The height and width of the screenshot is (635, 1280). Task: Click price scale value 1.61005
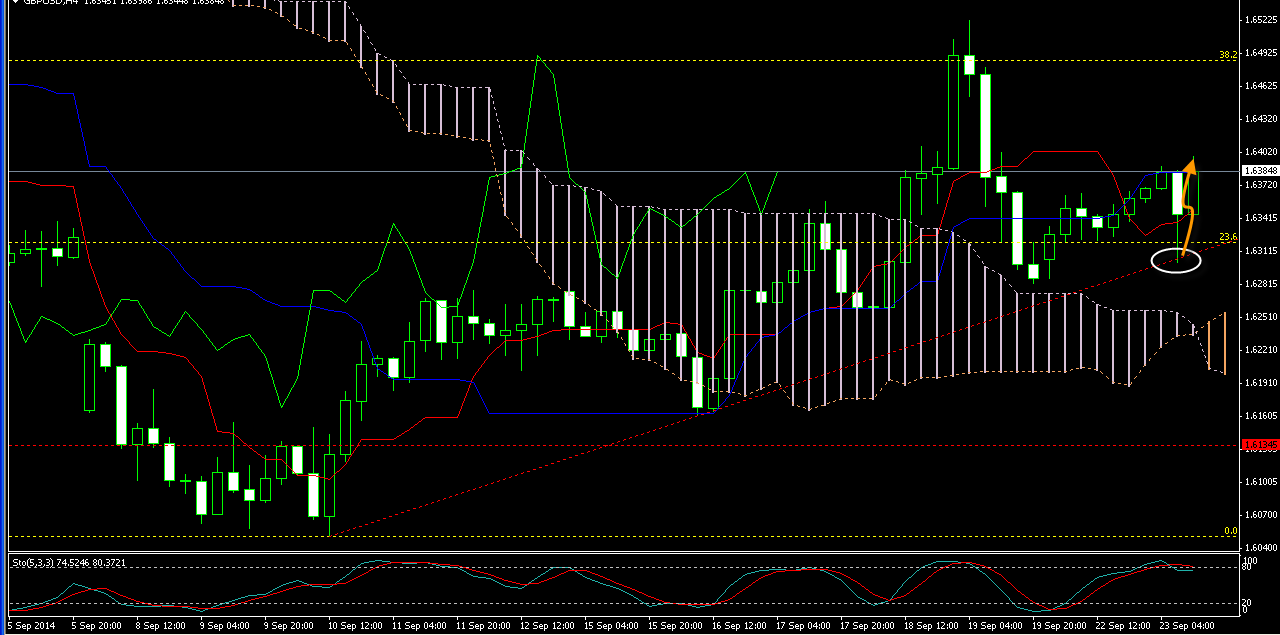pos(1261,482)
